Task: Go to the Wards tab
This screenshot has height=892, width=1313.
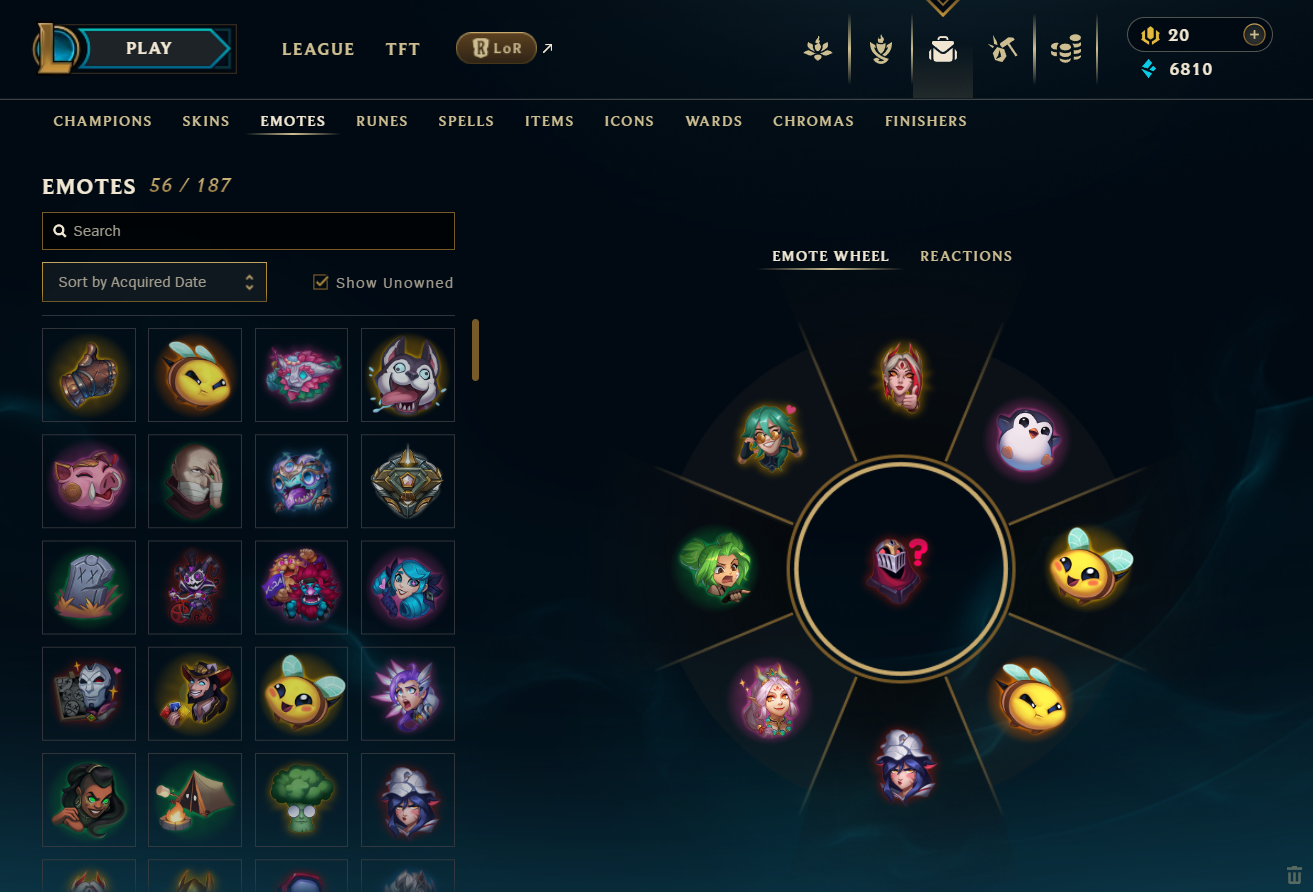Action: tap(714, 121)
